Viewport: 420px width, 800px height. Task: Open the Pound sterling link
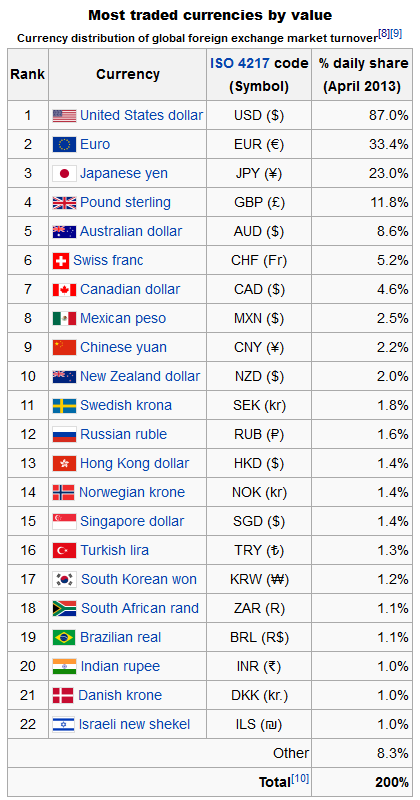pos(126,203)
